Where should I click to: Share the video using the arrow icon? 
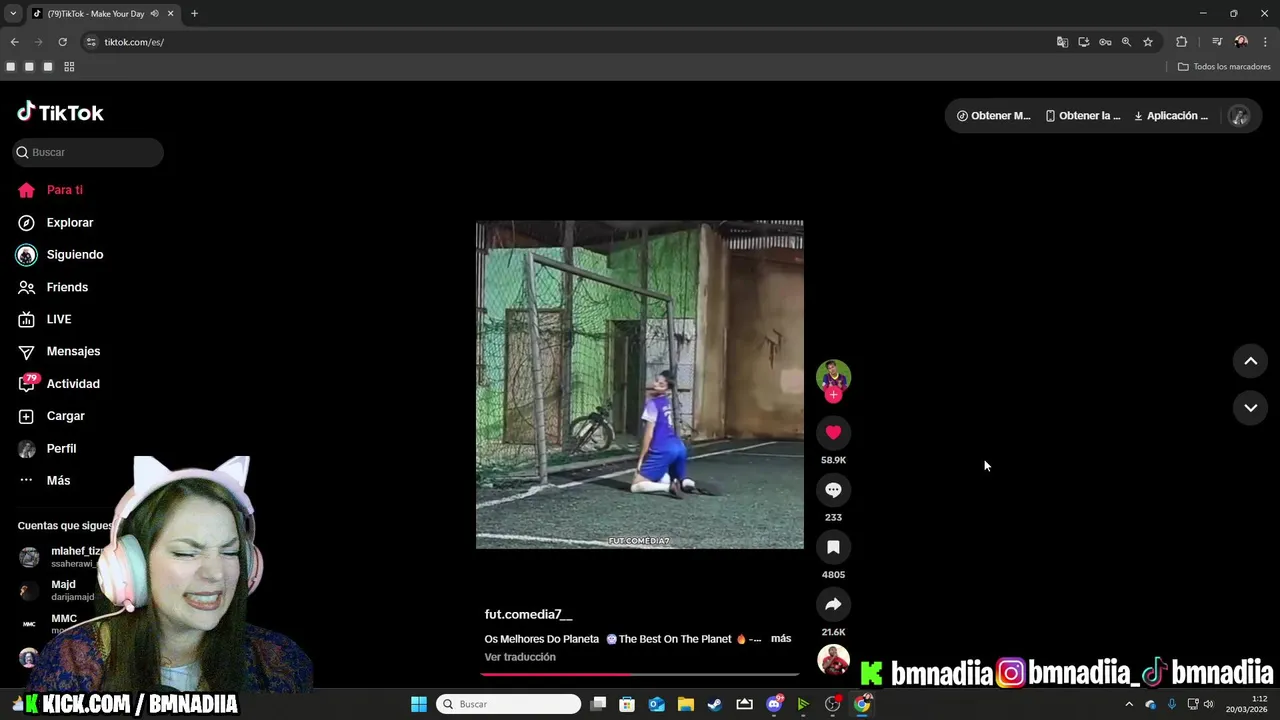[833, 604]
